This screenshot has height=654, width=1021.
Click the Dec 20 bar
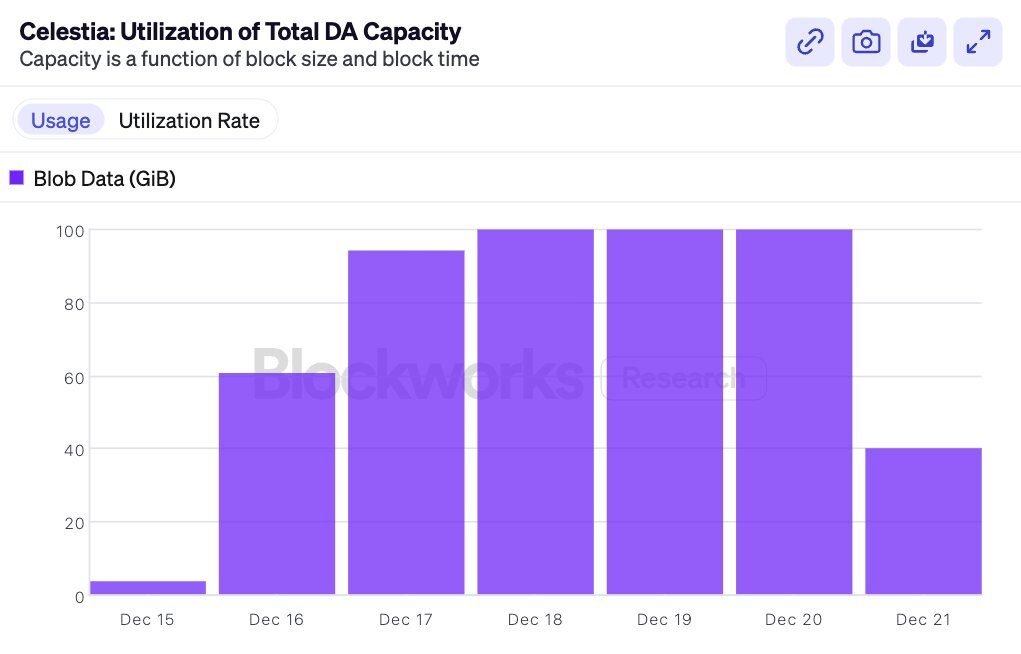click(x=794, y=412)
